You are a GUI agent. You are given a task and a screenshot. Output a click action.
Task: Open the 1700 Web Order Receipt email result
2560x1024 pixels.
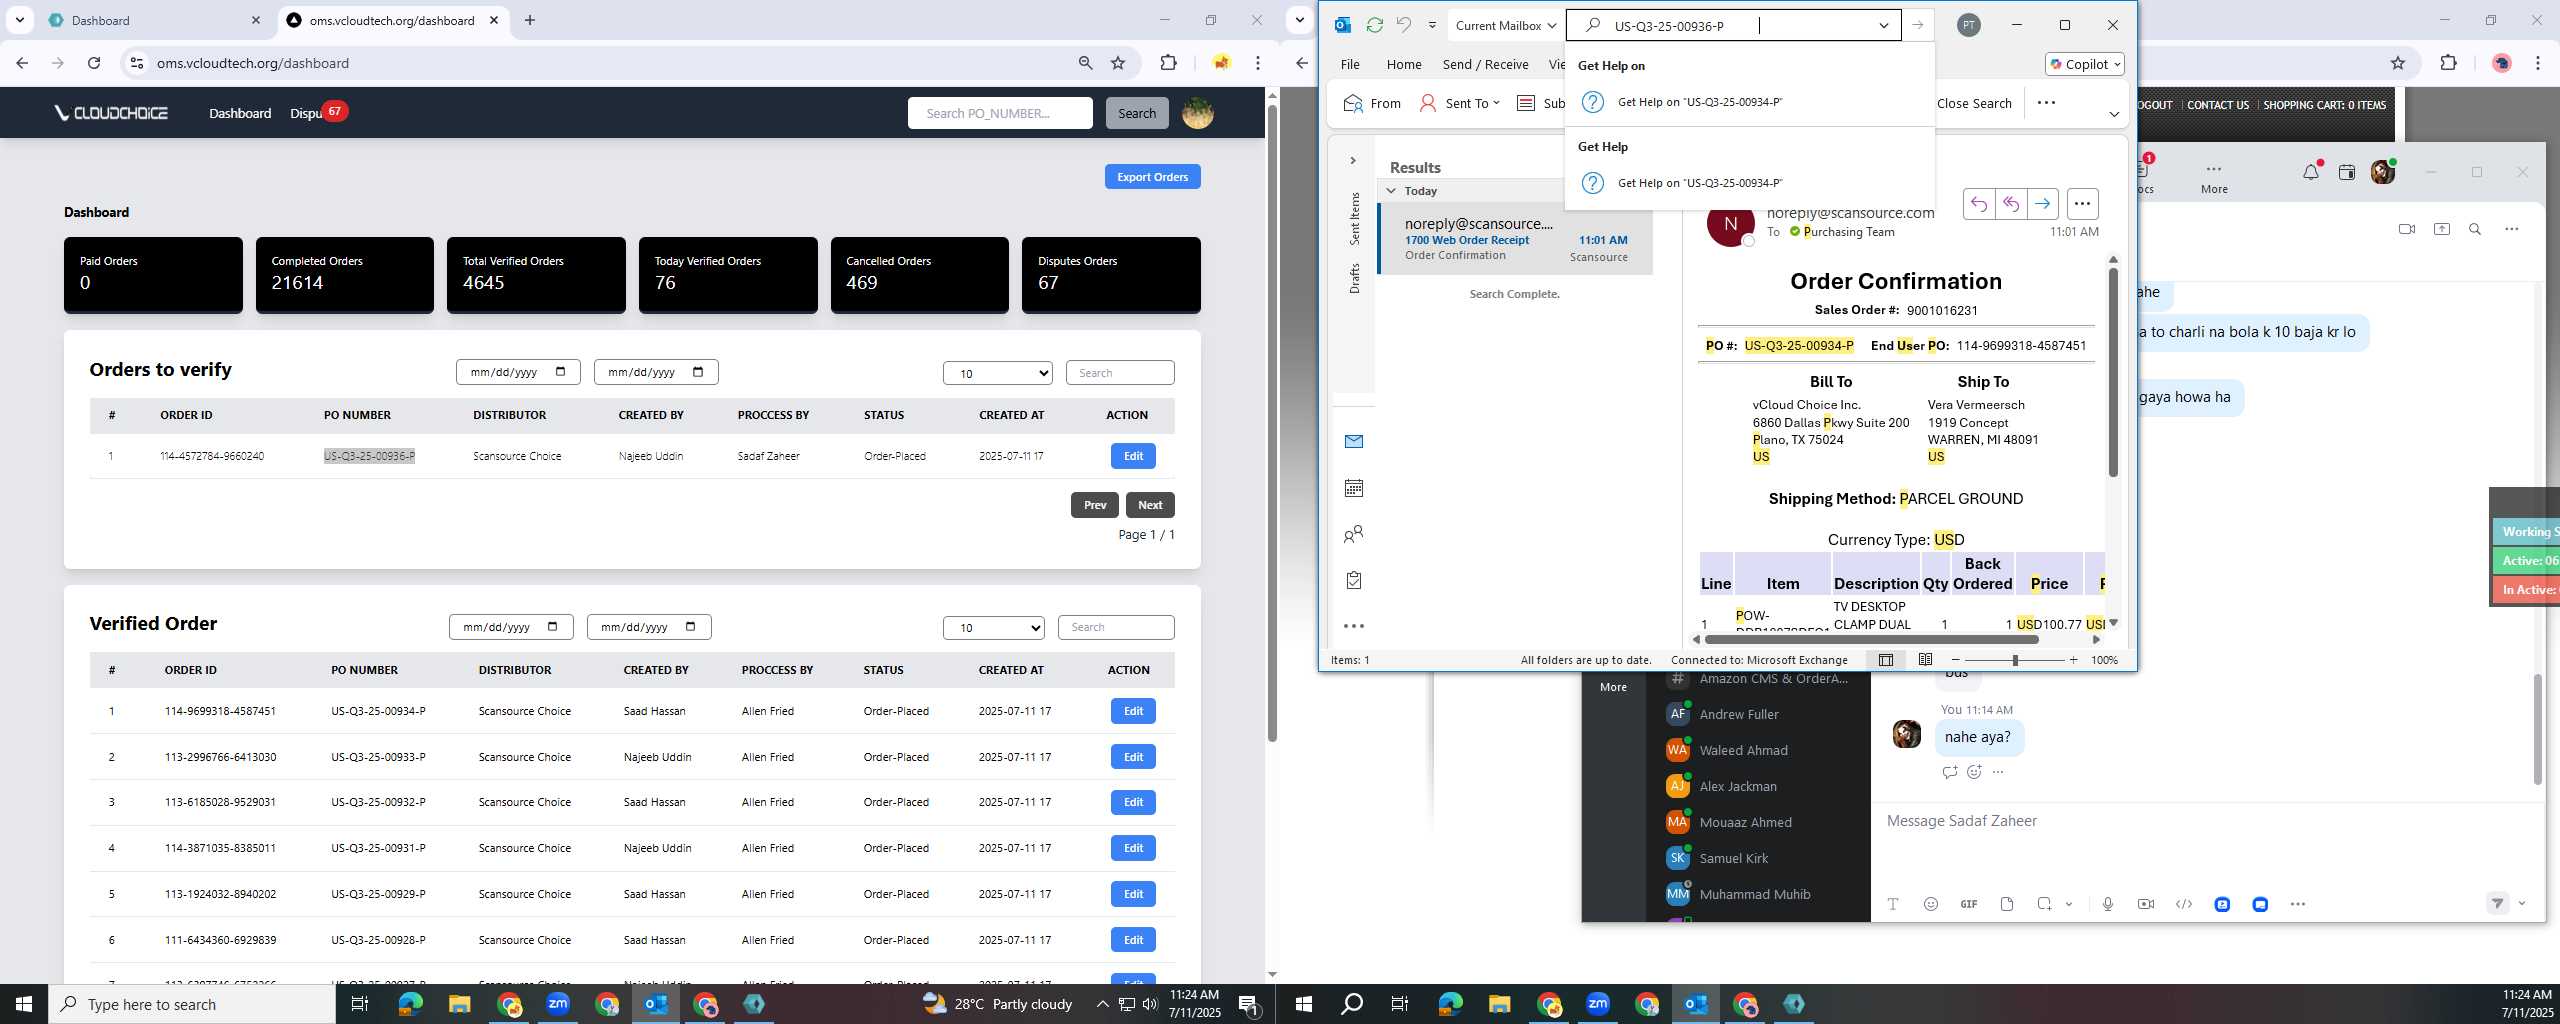(x=1515, y=239)
